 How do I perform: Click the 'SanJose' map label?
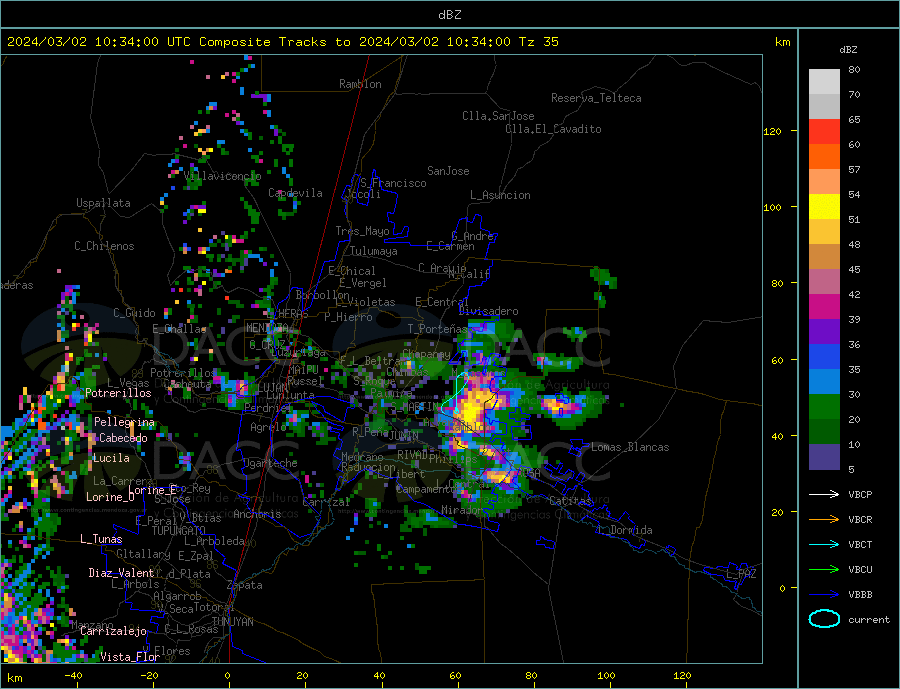point(448,171)
